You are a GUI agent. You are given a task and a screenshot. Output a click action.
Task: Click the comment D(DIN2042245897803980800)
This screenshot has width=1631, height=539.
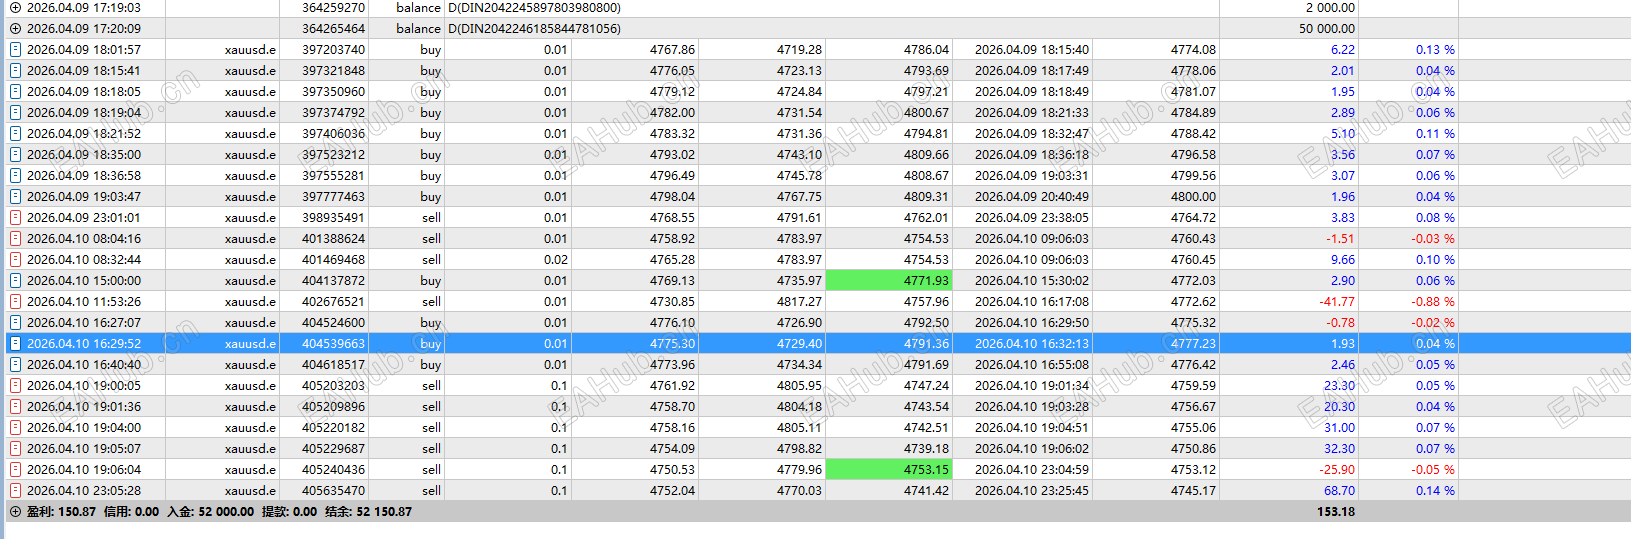click(x=534, y=7)
